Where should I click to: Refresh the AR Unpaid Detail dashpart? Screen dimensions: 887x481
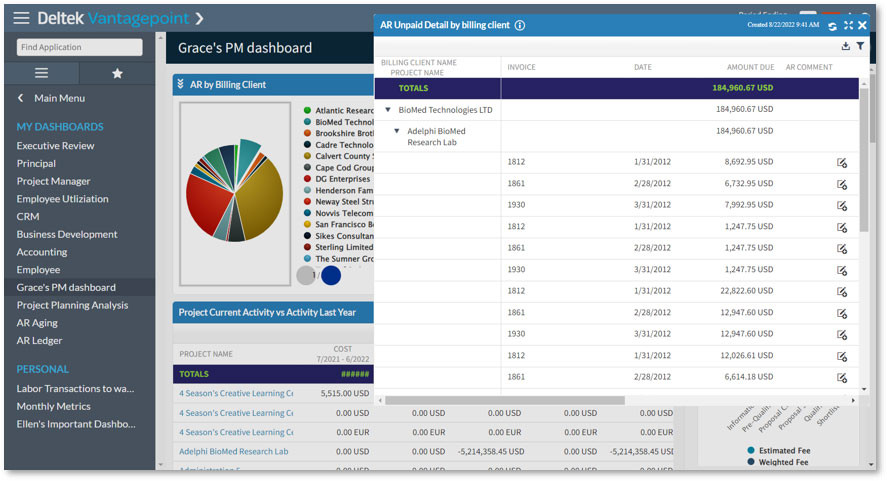[x=833, y=25]
